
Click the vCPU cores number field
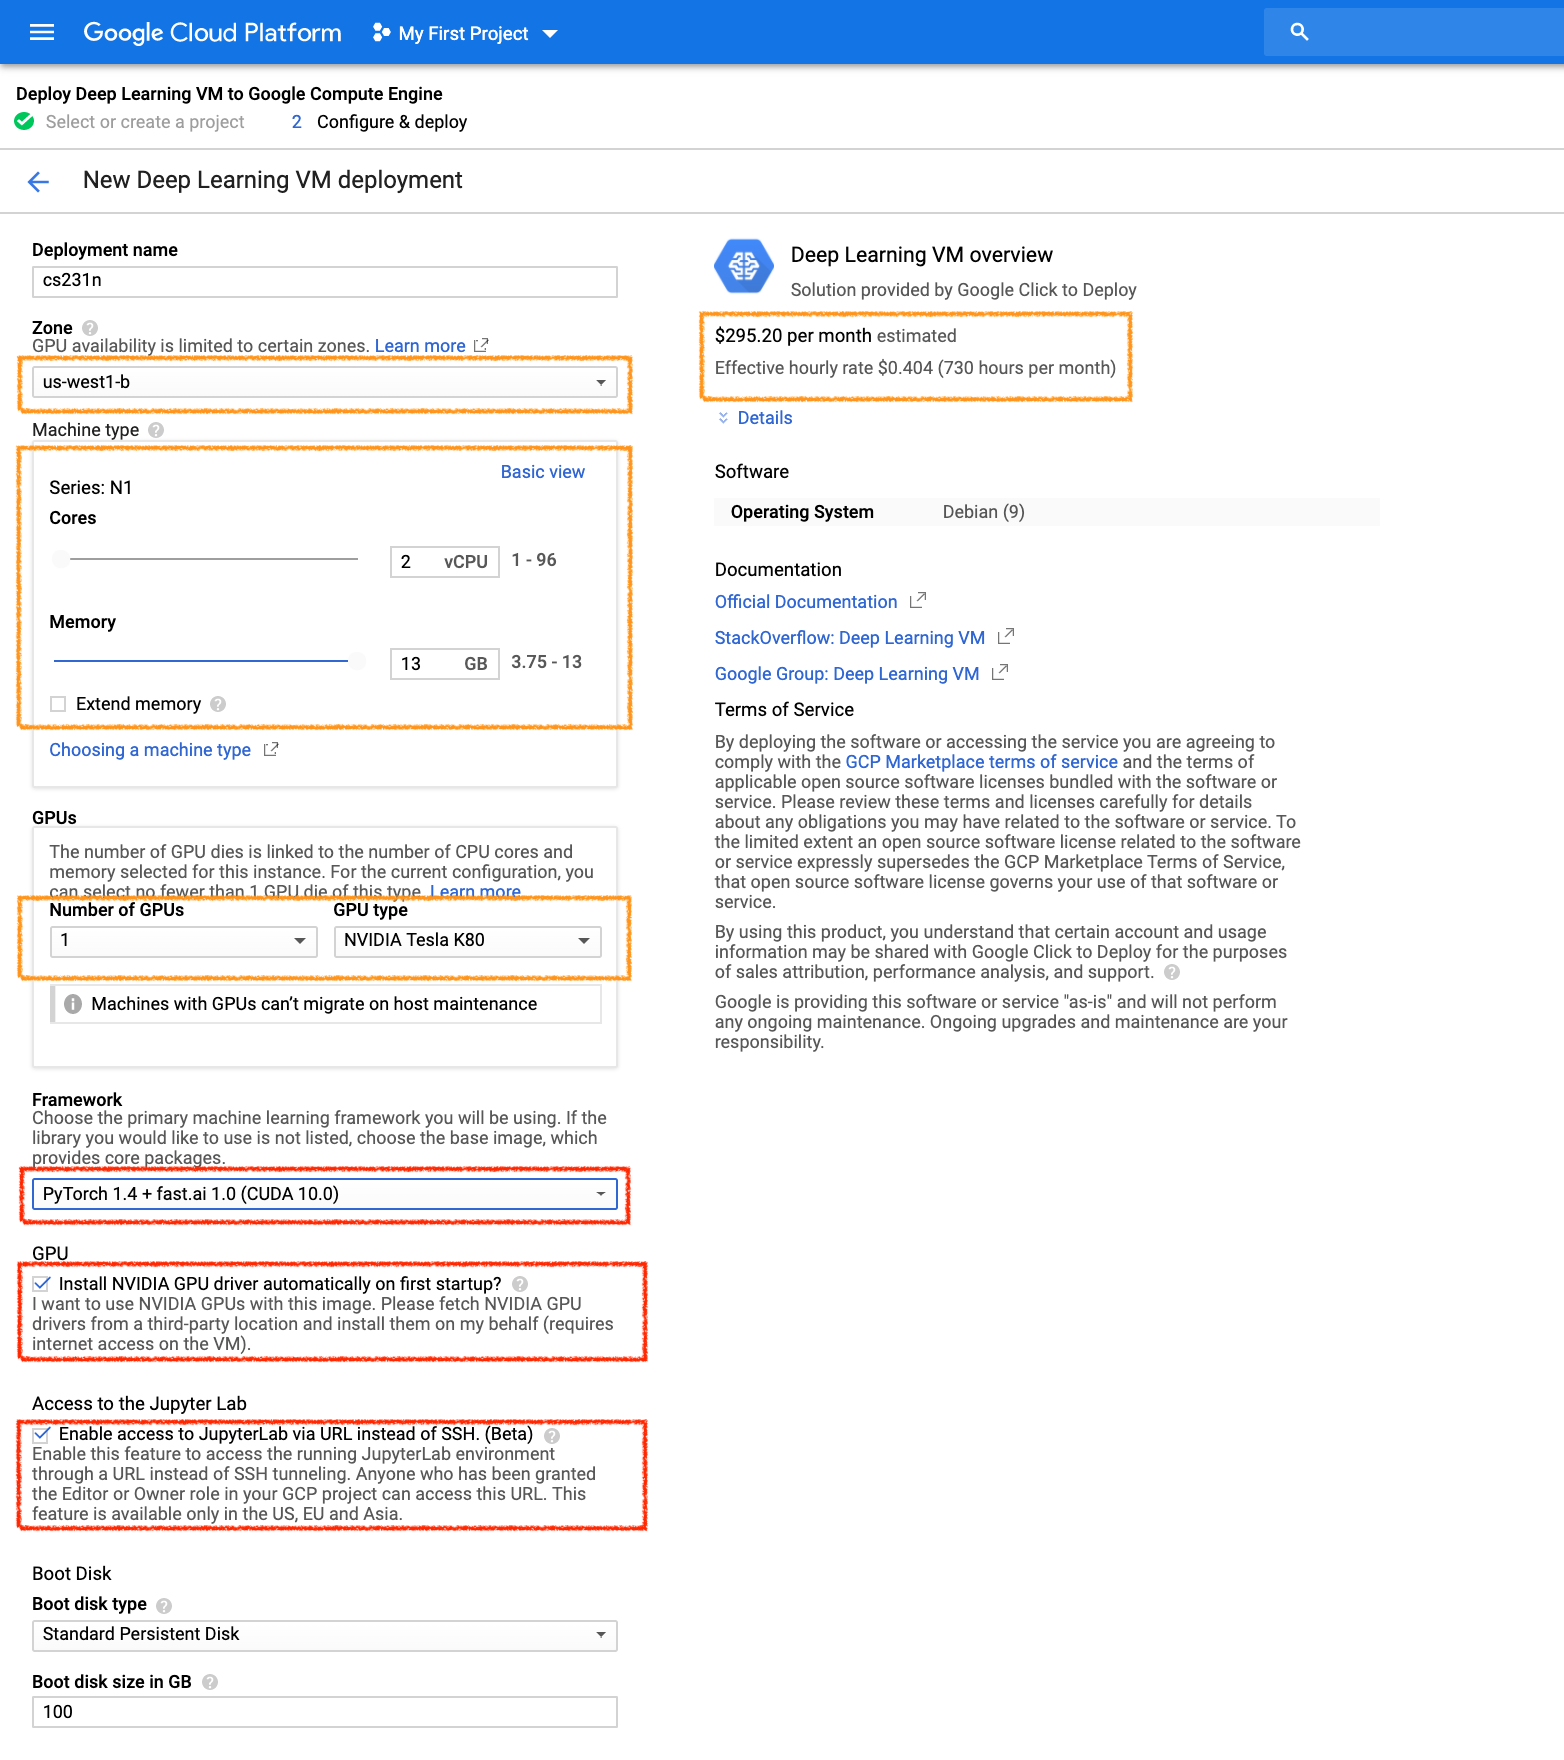444,562
